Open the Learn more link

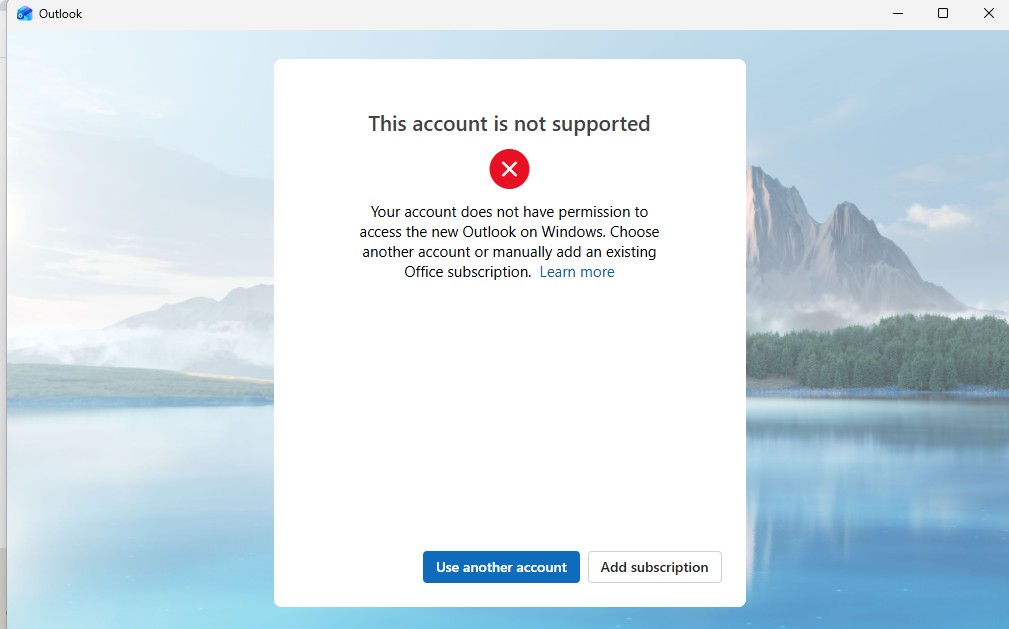point(577,272)
